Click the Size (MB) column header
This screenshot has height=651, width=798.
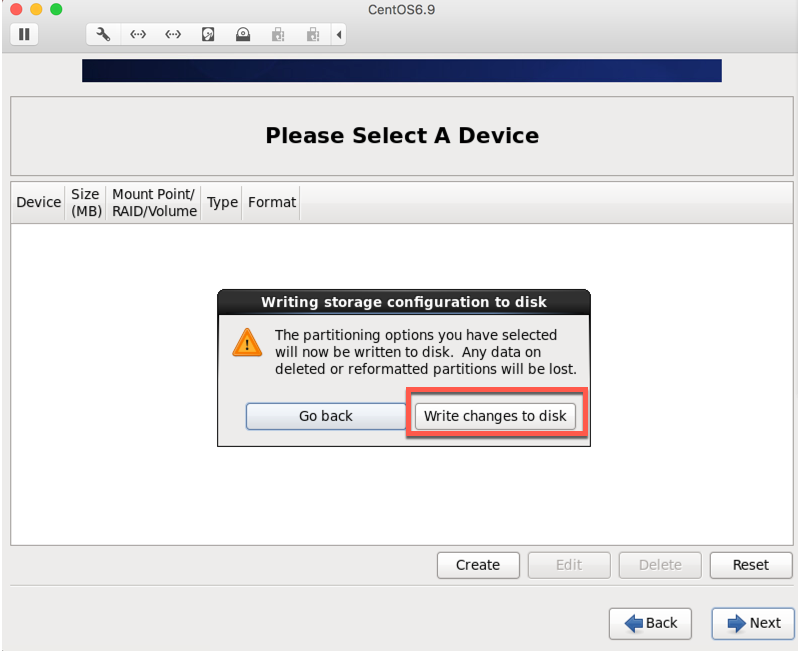86,202
